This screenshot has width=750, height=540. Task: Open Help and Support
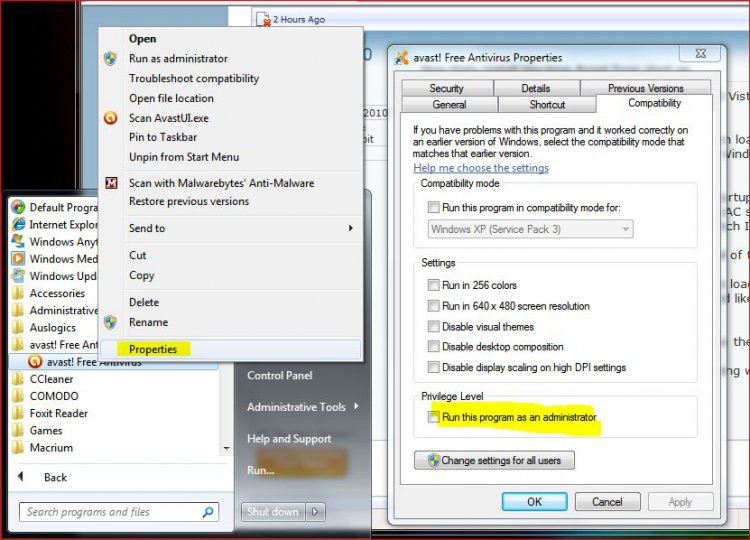(x=289, y=439)
